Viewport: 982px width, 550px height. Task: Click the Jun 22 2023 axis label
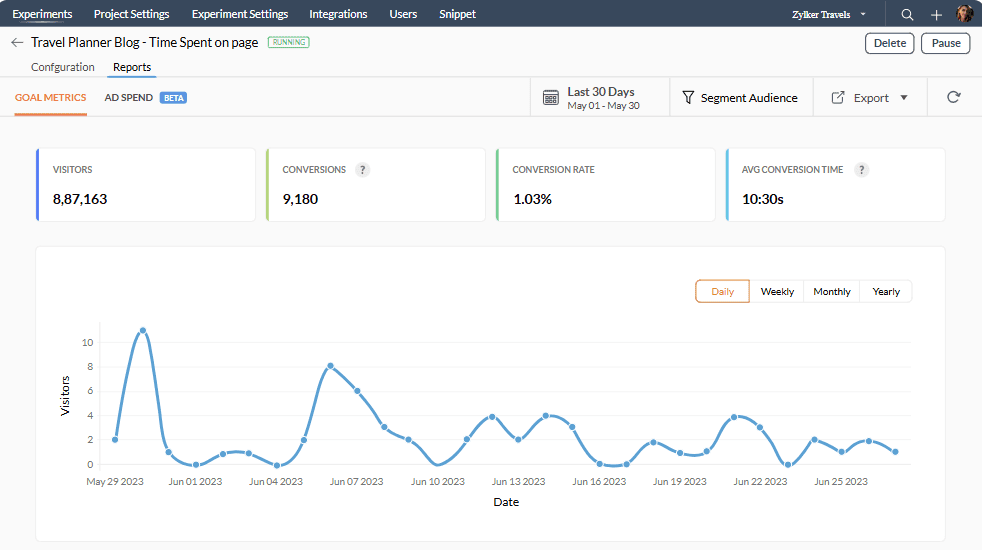pyautogui.click(x=760, y=482)
